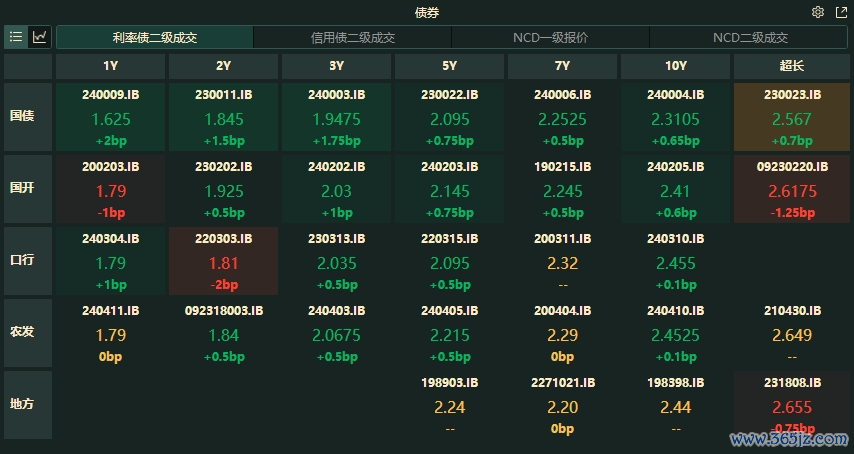Click the 农发 row label
This screenshot has height=454, width=854.
23,332
